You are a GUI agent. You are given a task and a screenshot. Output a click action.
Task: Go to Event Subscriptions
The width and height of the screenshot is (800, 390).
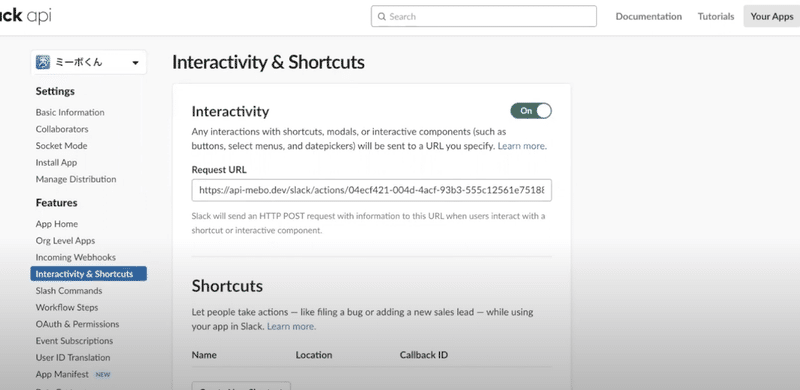[x=74, y=341]
